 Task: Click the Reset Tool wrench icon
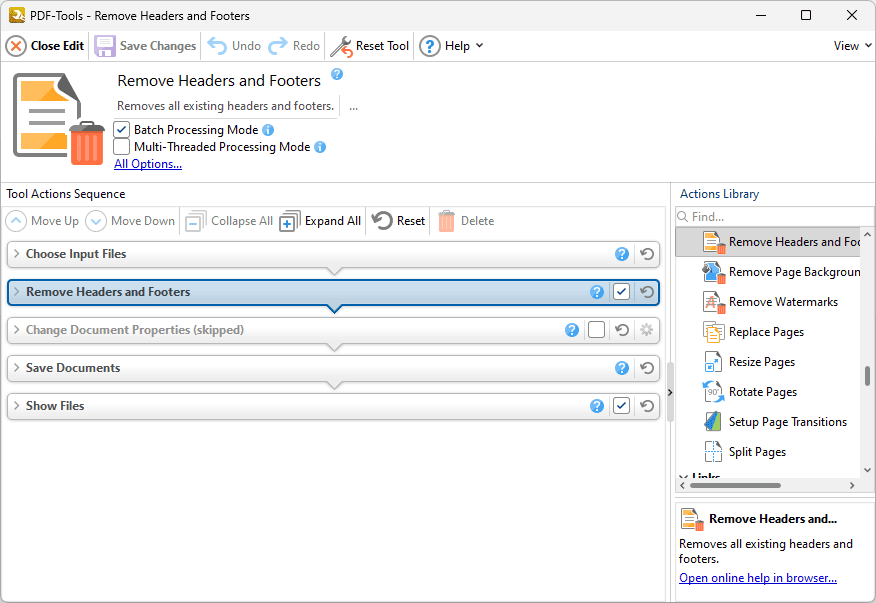(341, 46)
